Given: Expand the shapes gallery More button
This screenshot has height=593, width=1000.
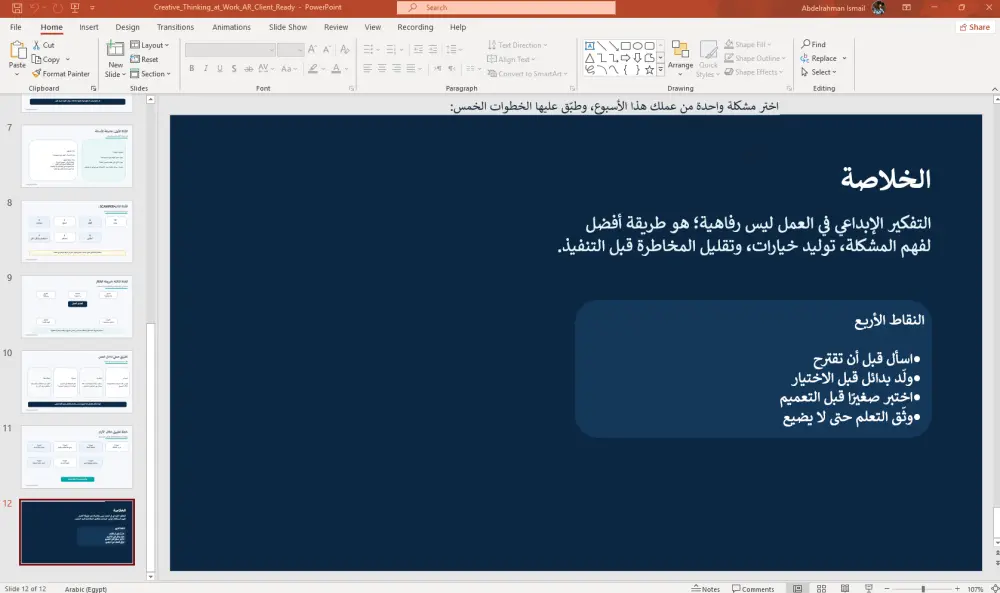Looking at the screenshot, I should 661,70.
